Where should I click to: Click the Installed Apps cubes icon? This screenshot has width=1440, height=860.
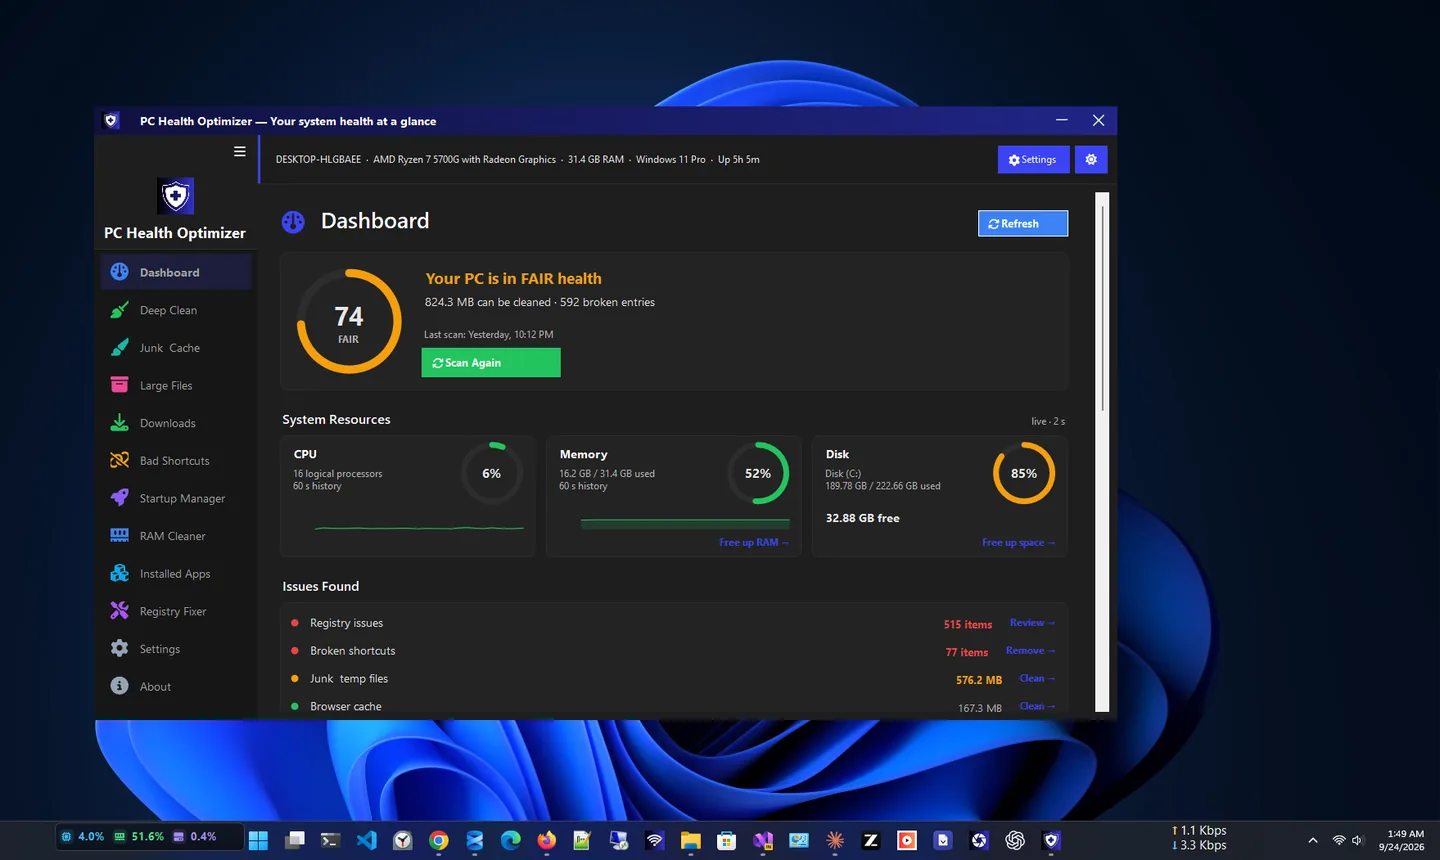[x=119, y=574]
